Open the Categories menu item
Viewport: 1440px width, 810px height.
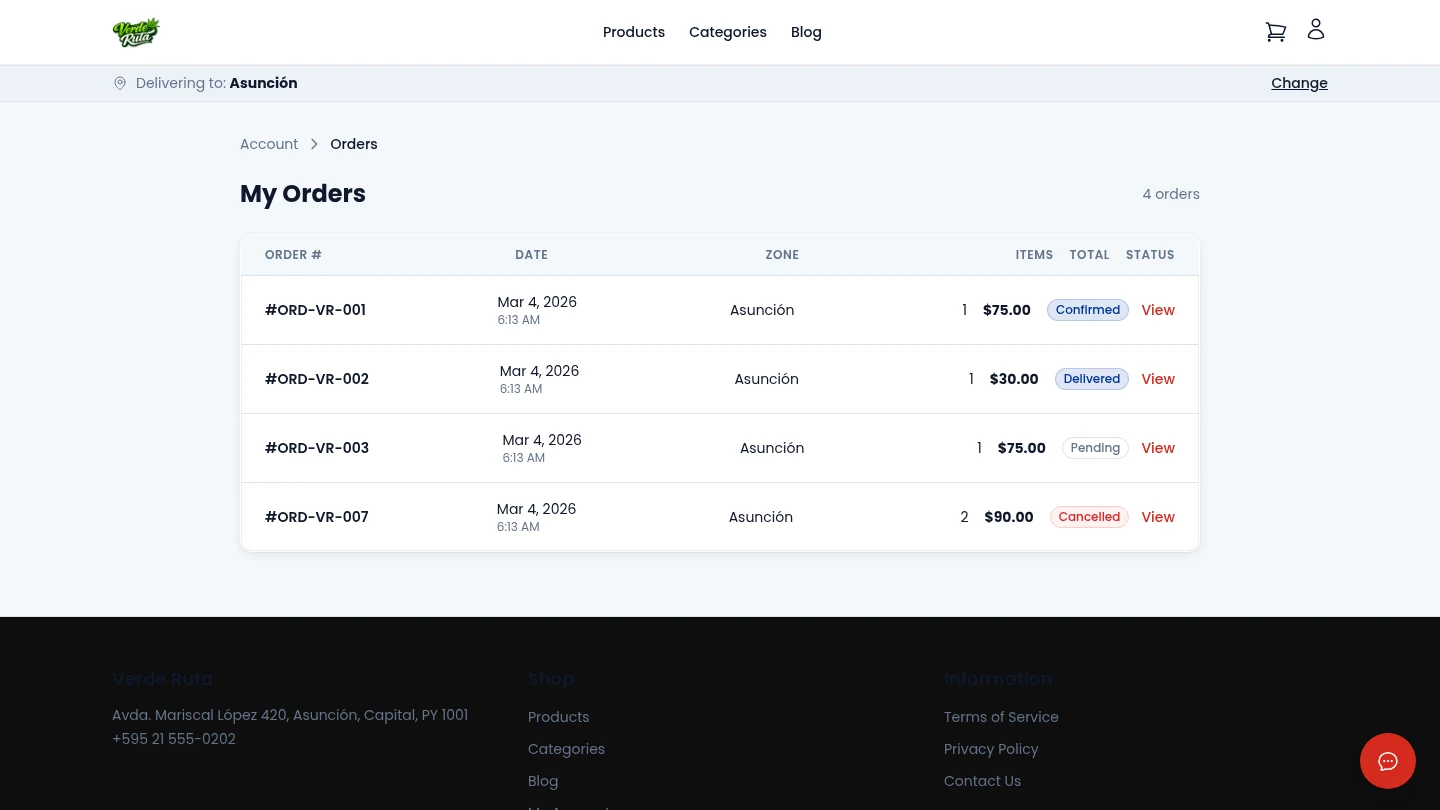[x=727, y=32]
